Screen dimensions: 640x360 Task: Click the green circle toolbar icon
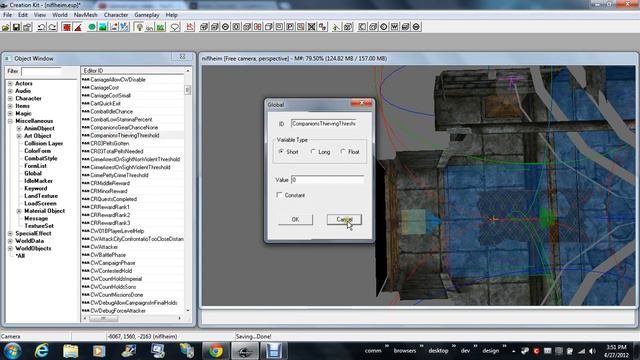[92, 27]
